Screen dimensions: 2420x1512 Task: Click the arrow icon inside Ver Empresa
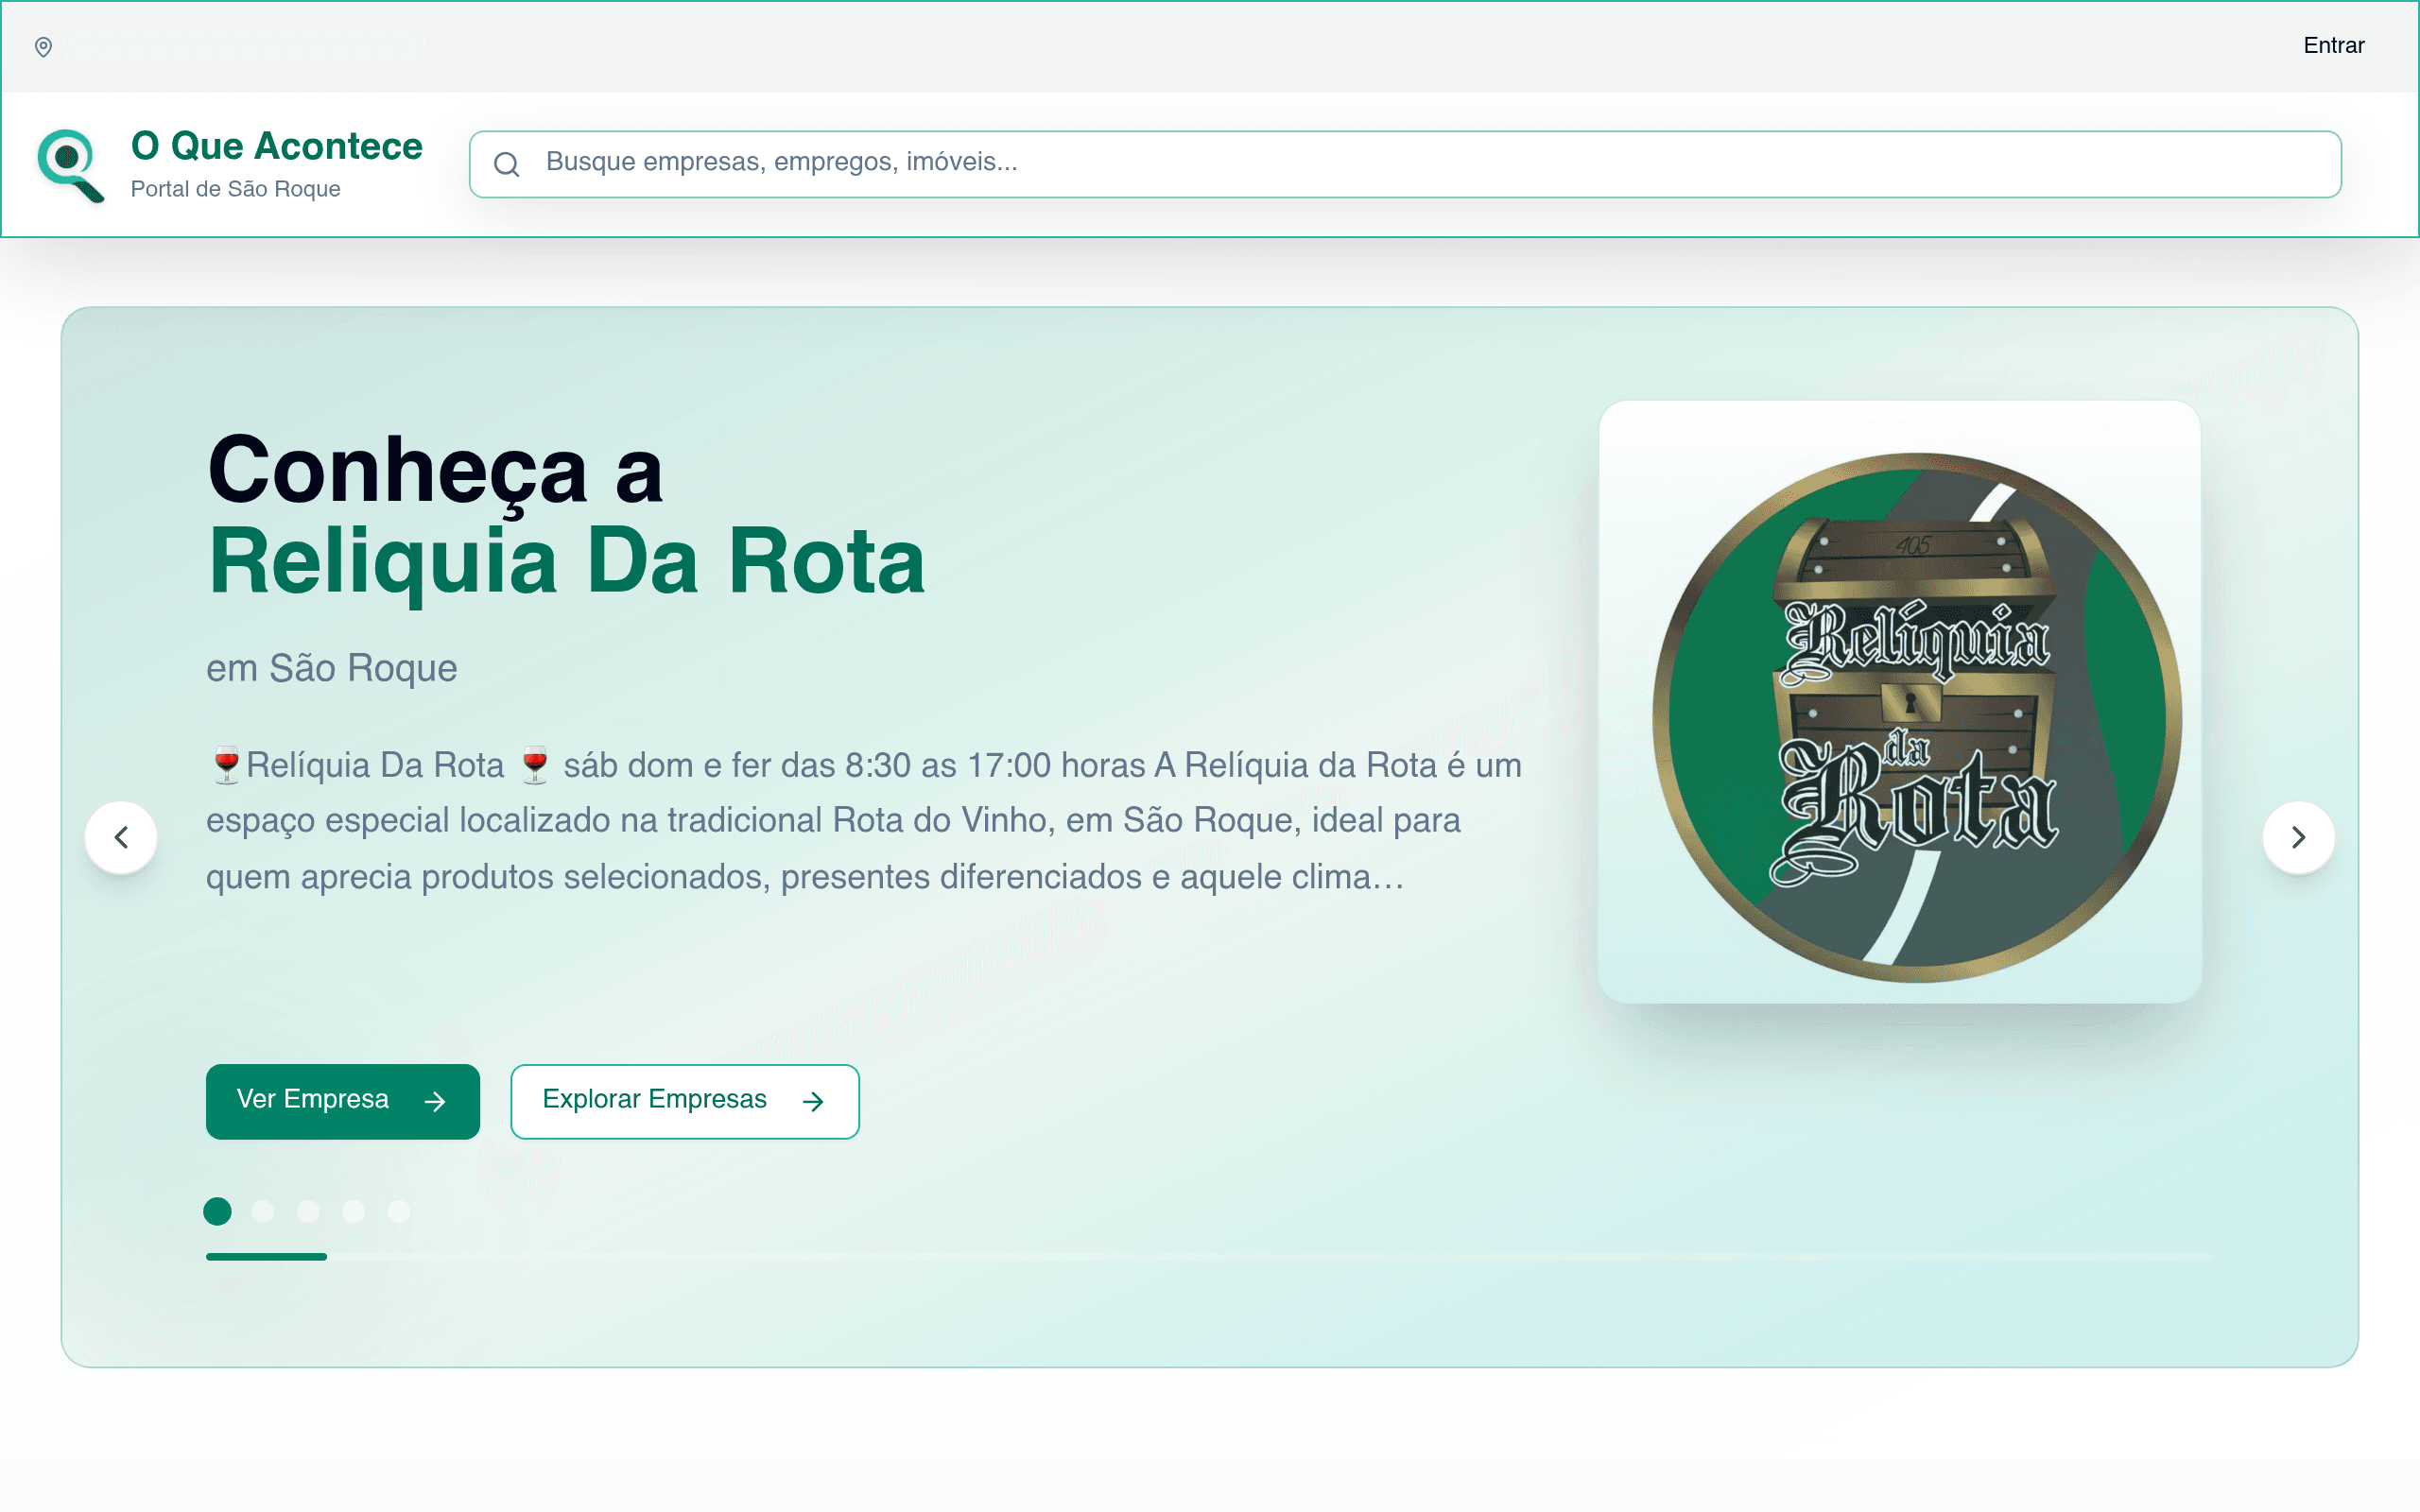tap(434, 1101)
